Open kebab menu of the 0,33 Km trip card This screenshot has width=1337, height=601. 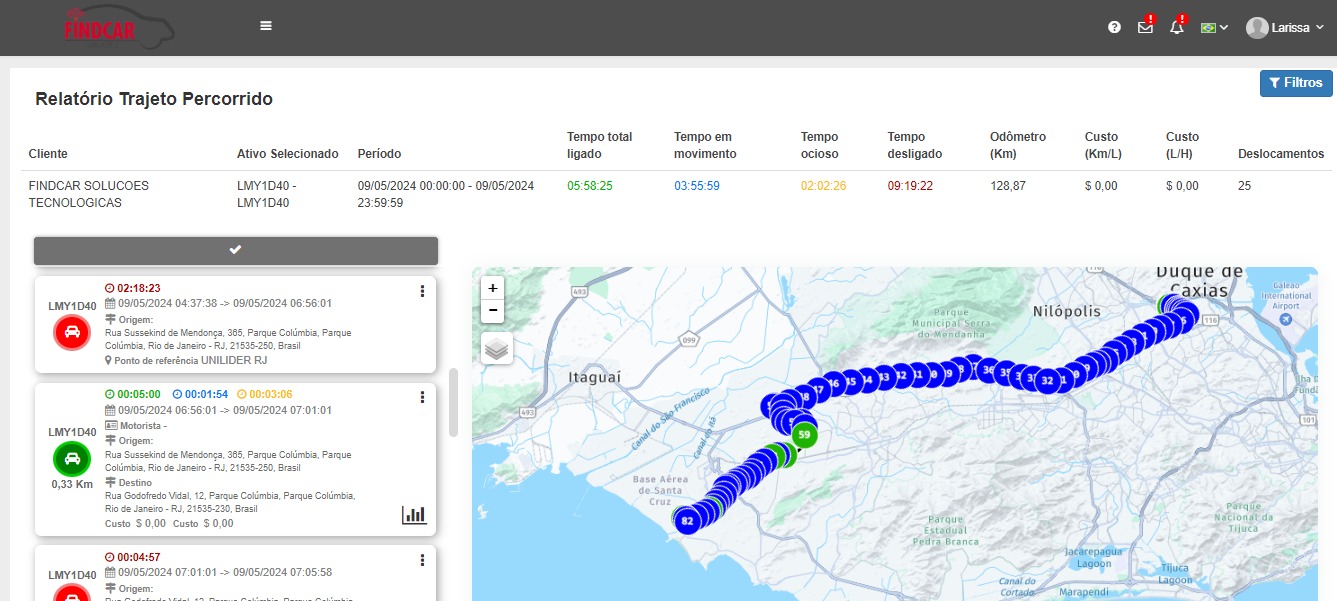coord(422,397)
